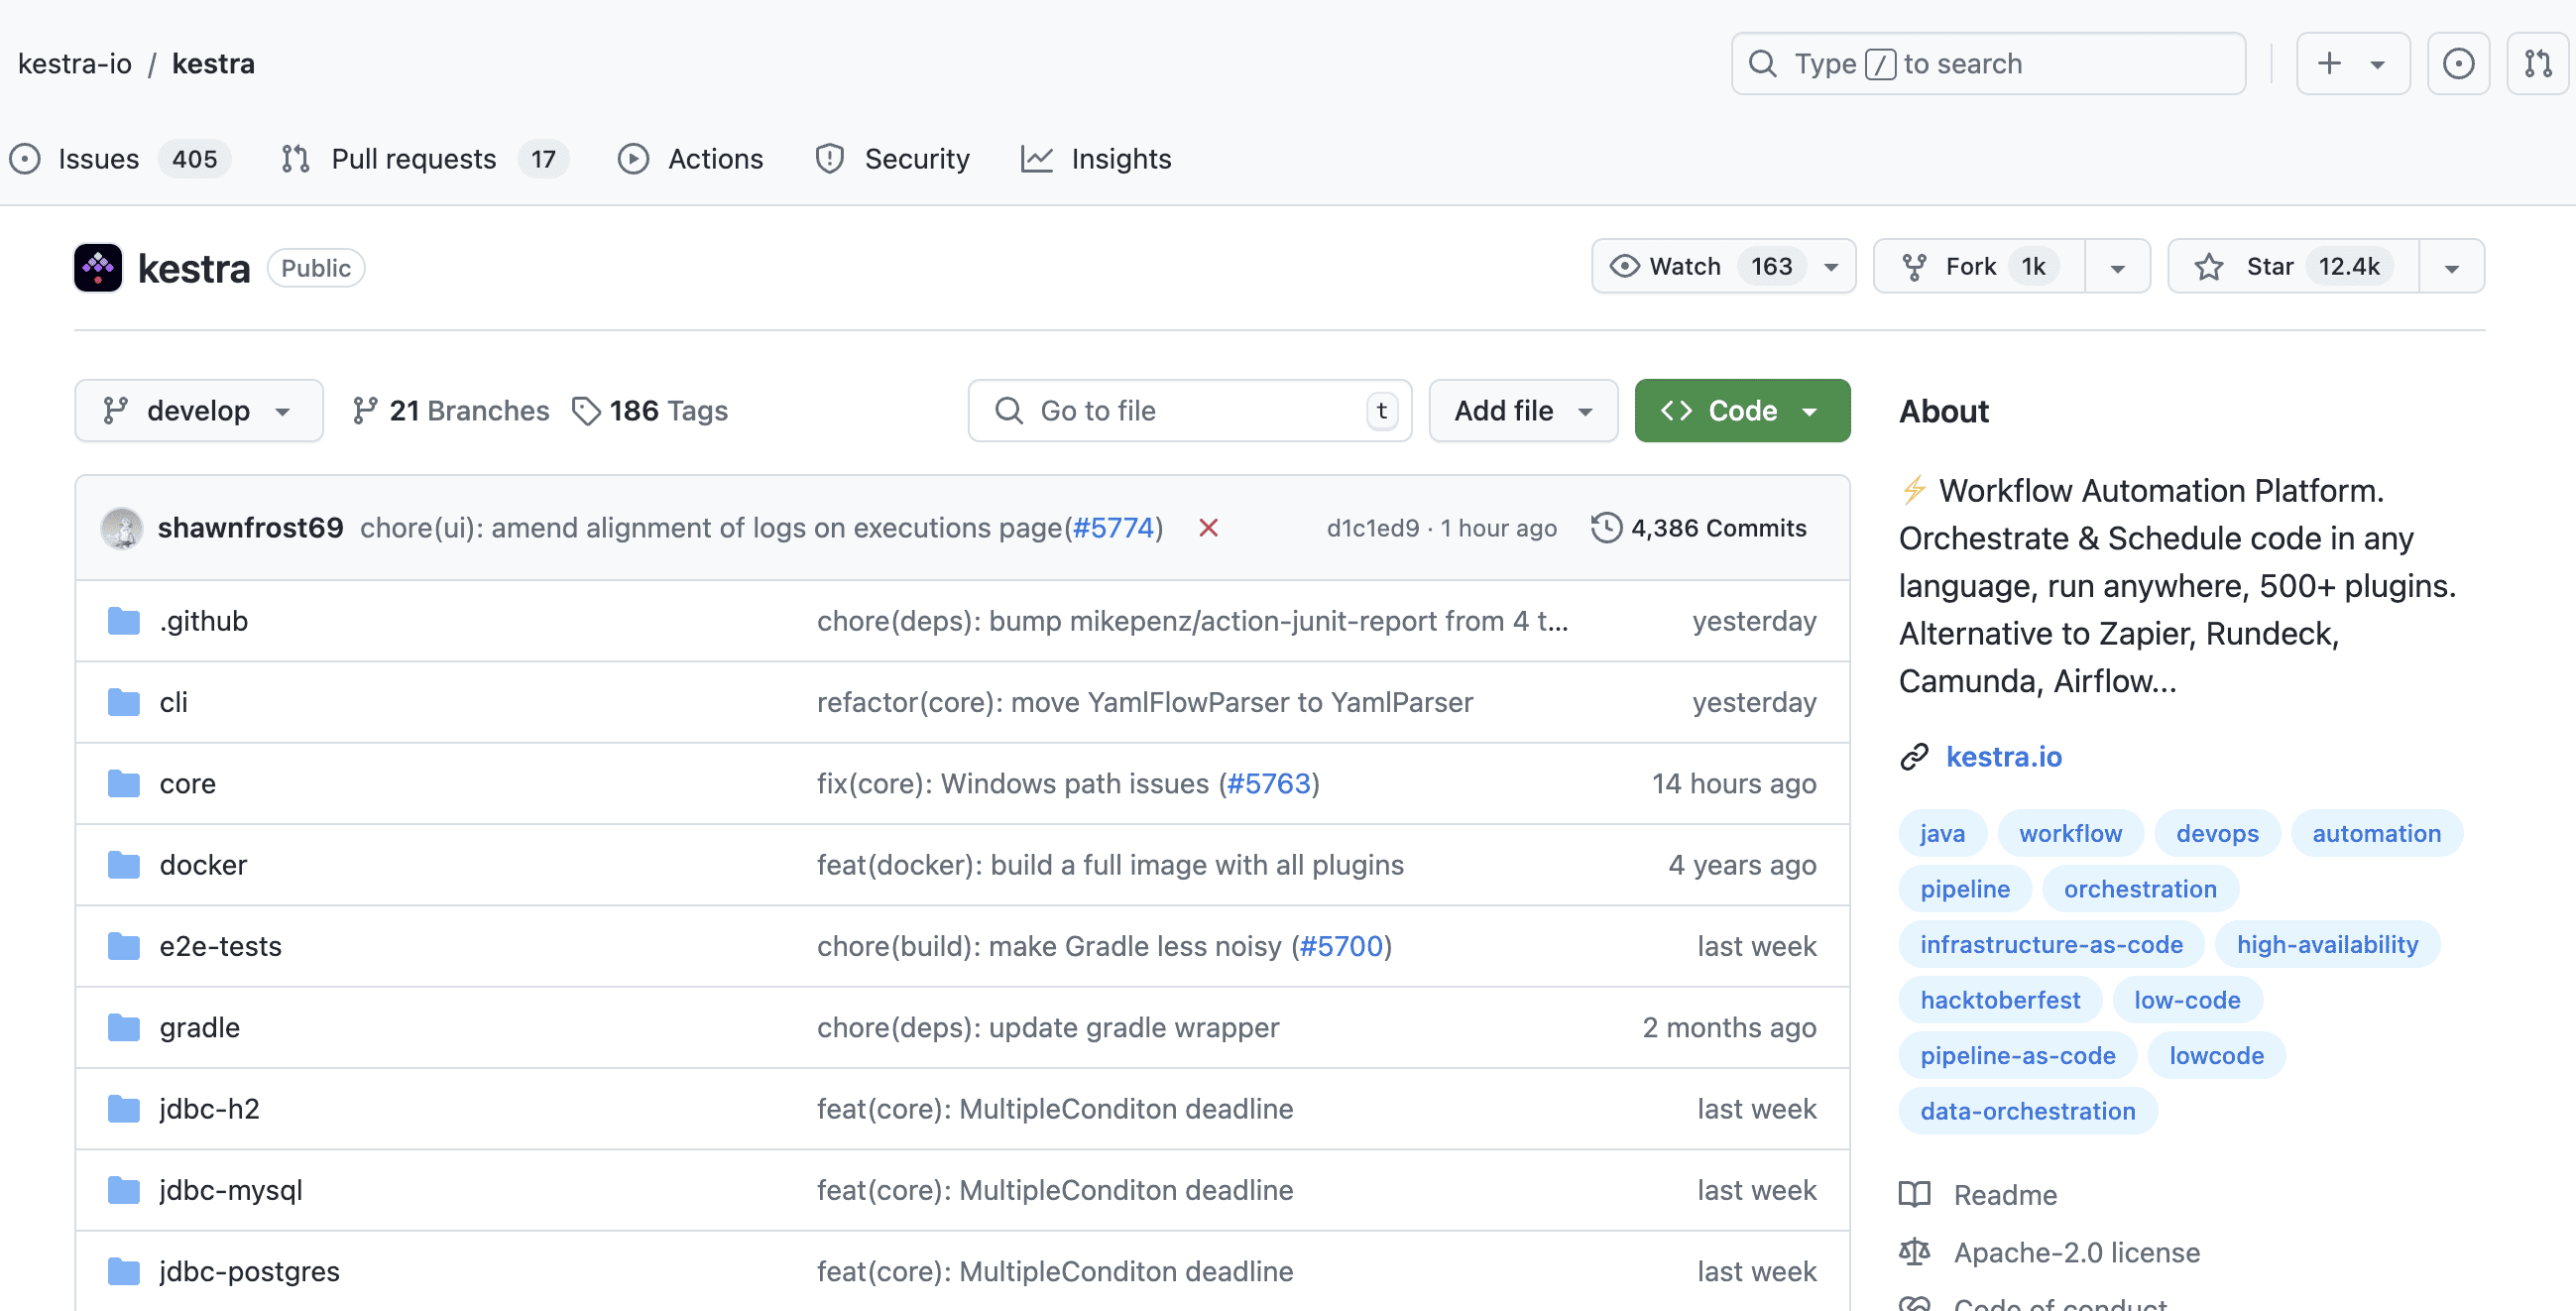
Task: Click the kestra repository logo avatar
Action: (98, 268)
